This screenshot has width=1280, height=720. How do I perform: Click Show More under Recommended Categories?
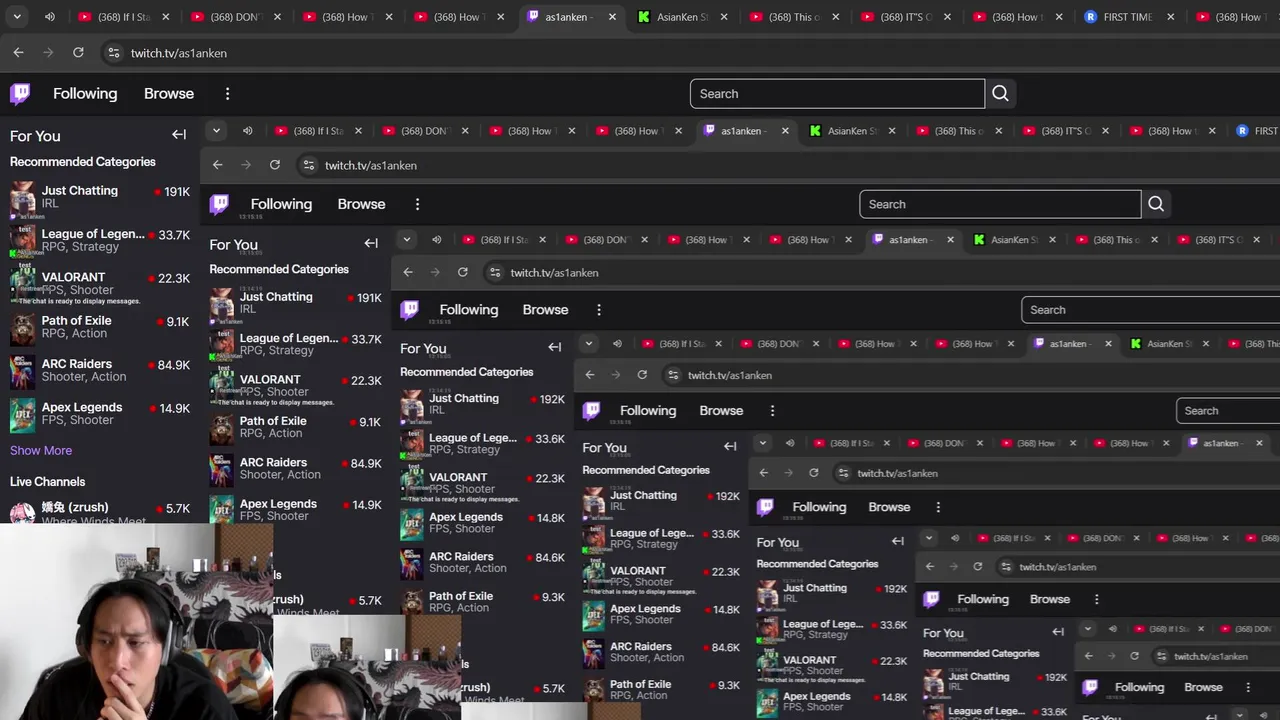(x=41, y=450)
